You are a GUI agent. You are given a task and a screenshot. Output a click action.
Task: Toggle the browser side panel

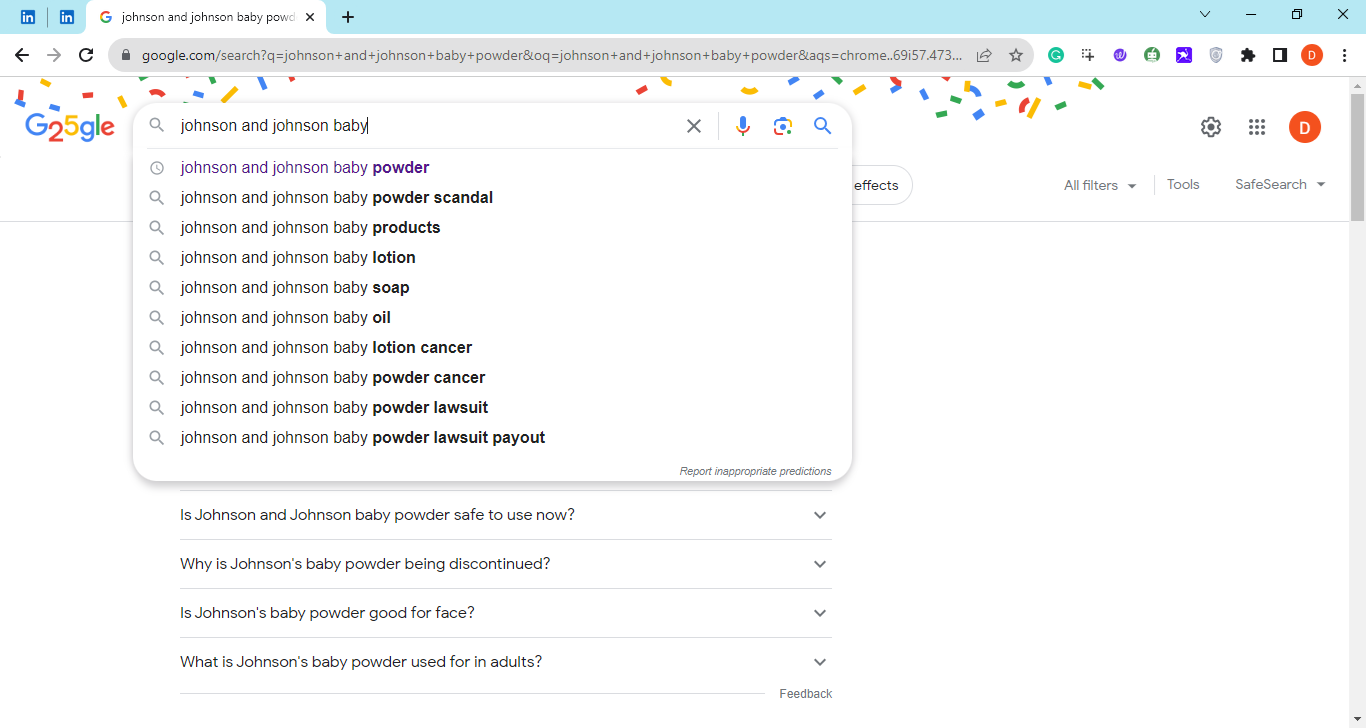click(1280, 55)
